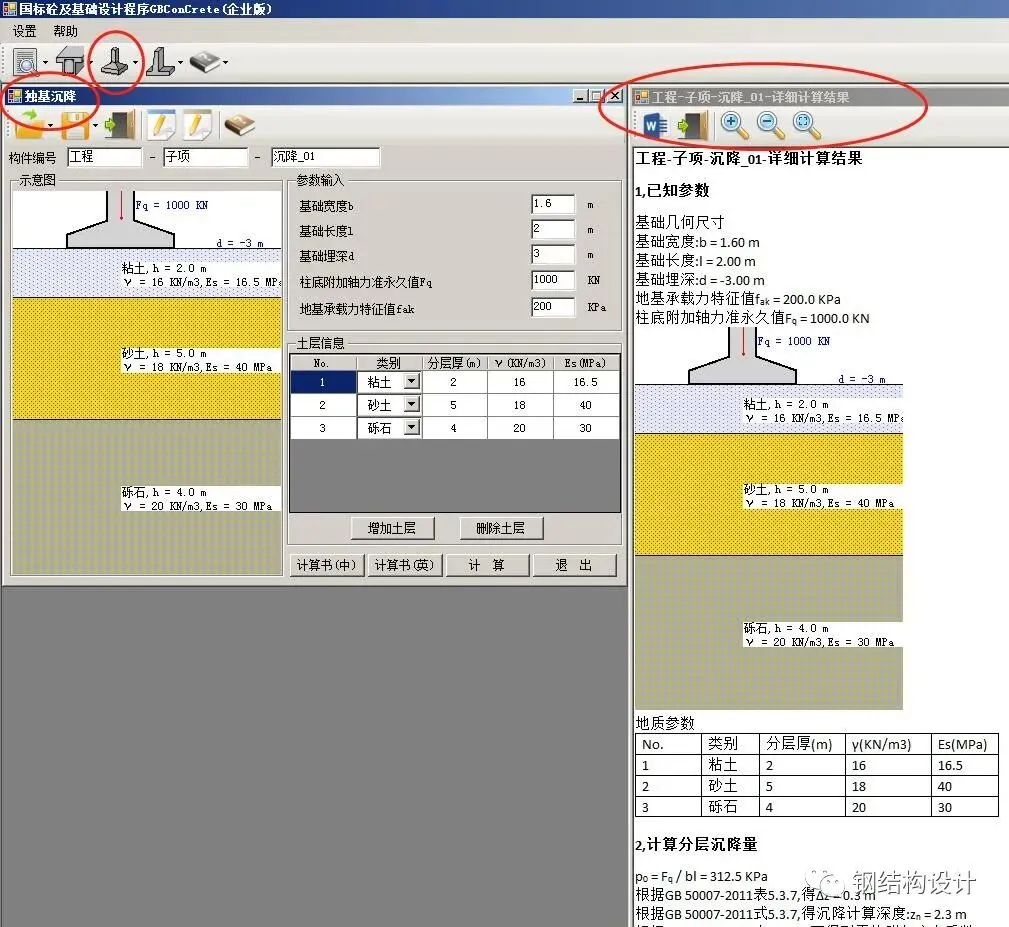
Task: Click the 砾石 layer in 示意图 diagram
Action: point(147,497)
